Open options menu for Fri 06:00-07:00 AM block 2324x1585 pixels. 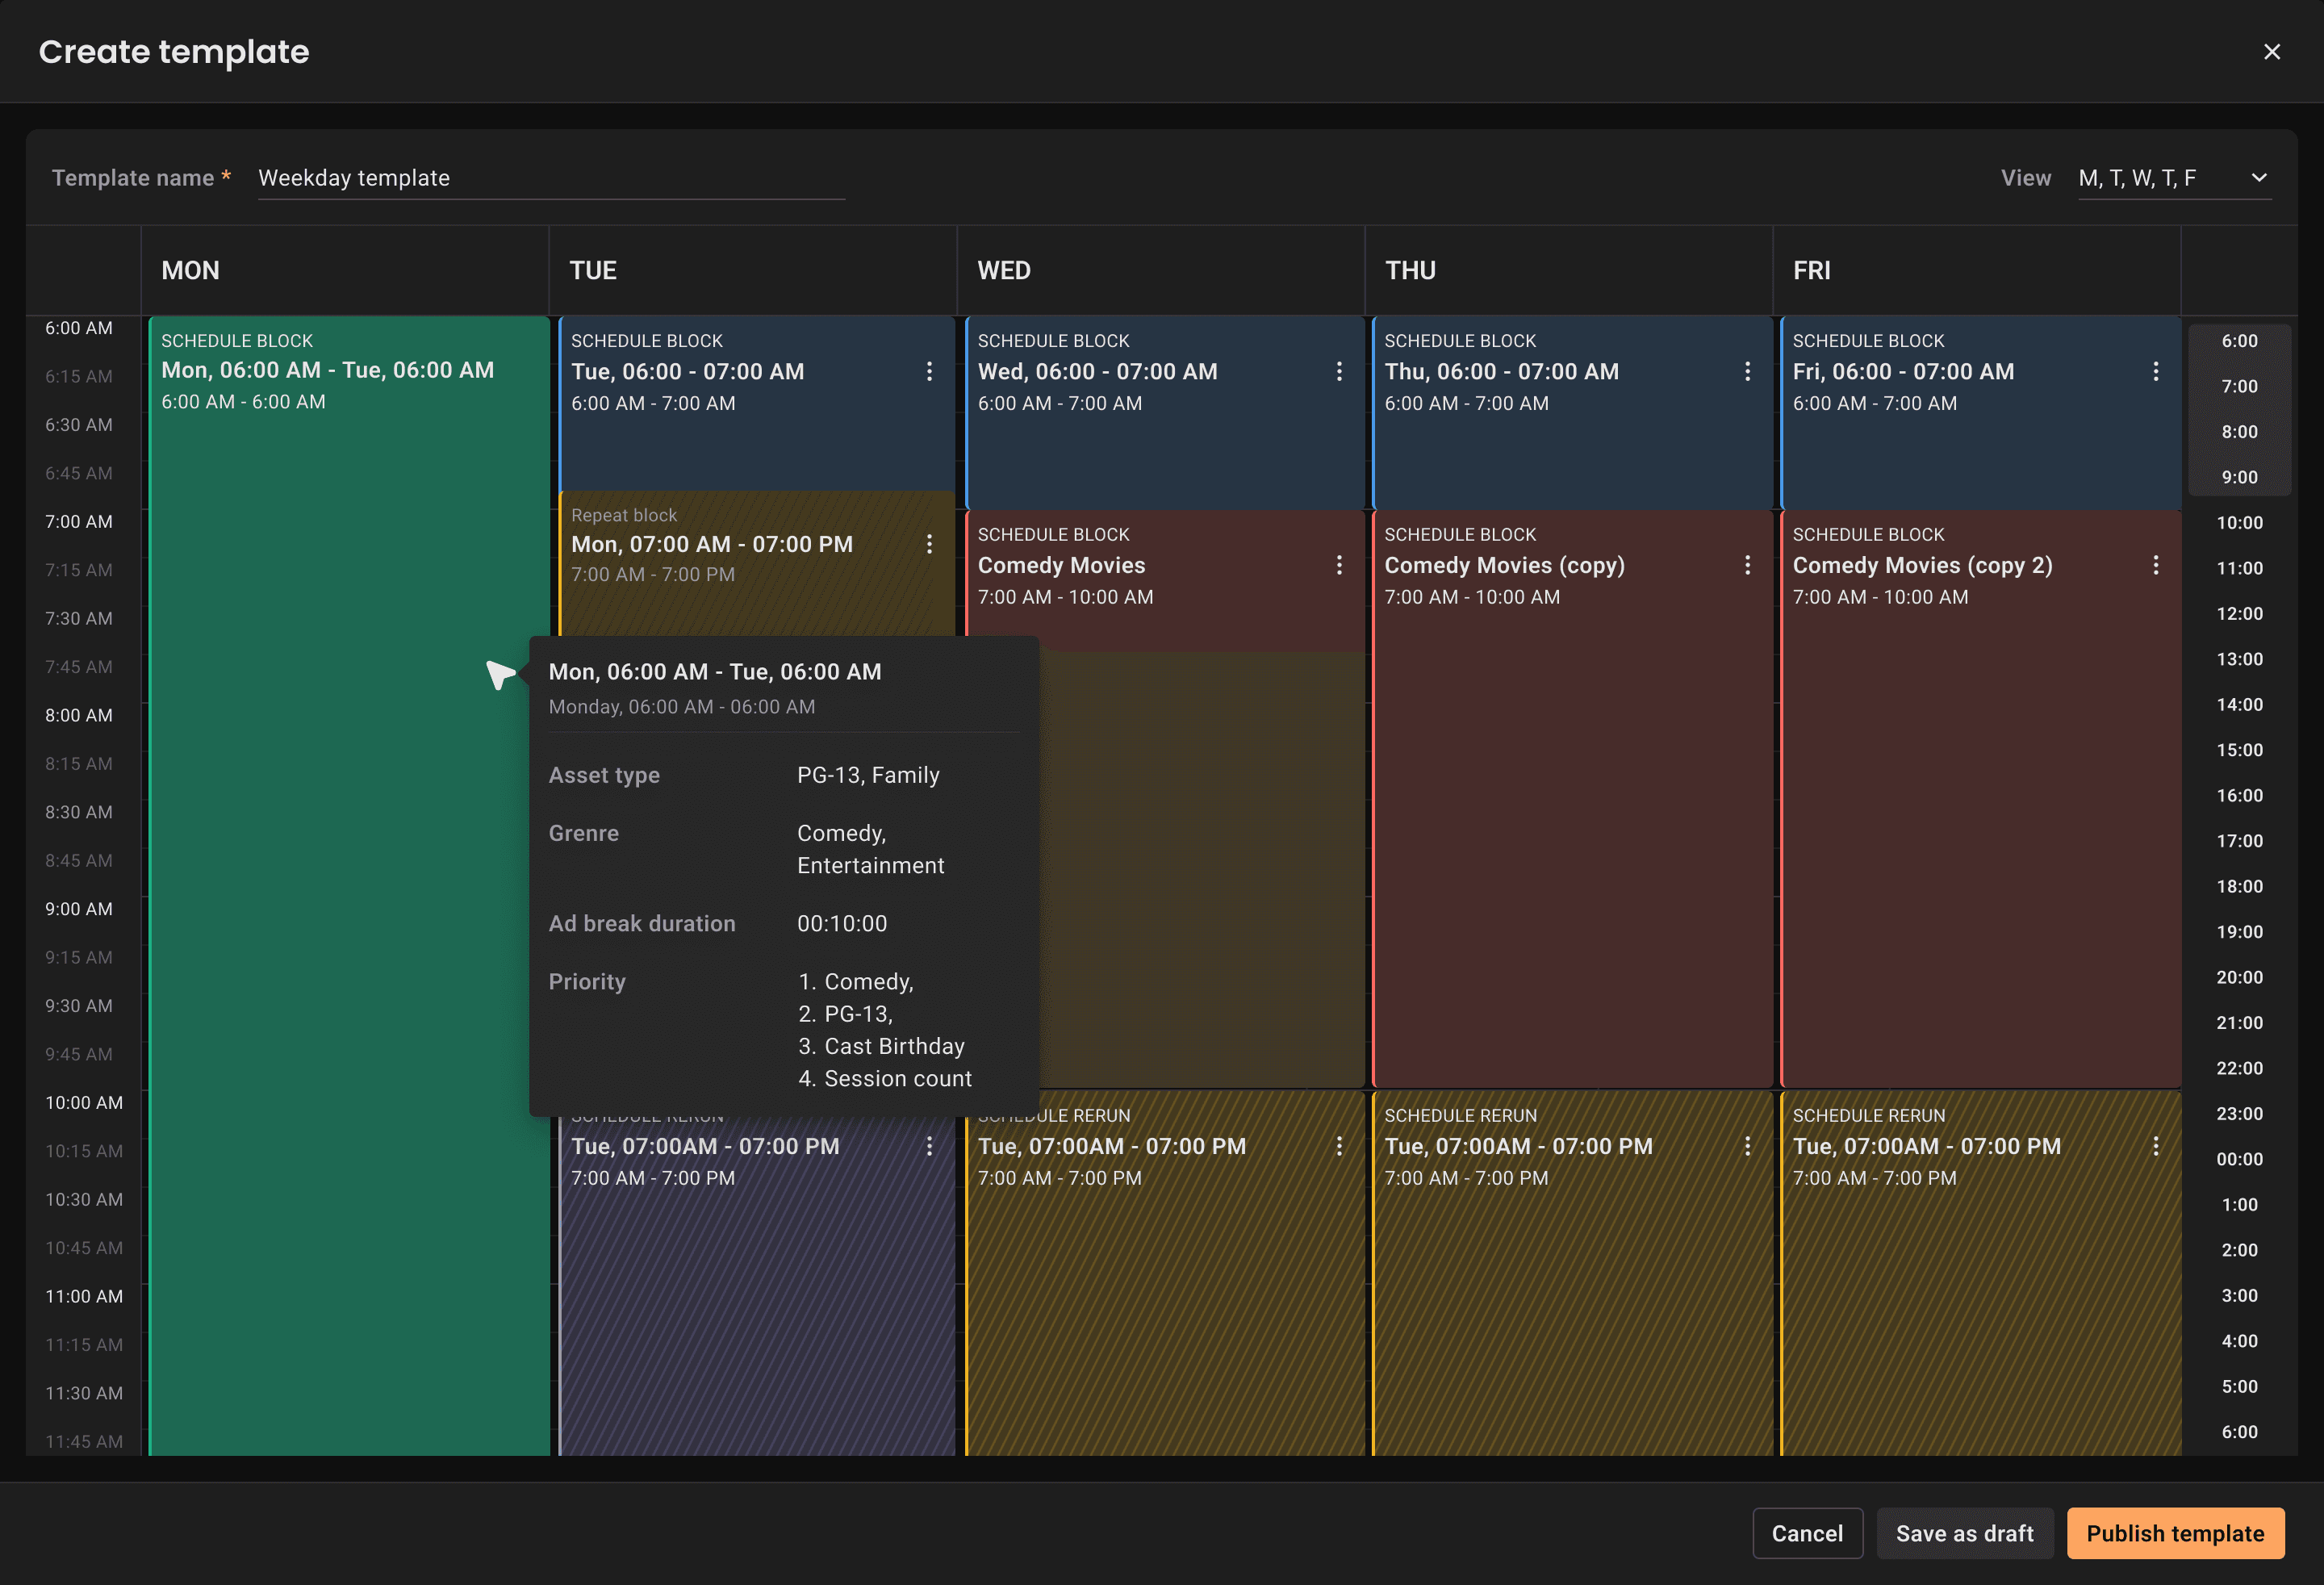tap(2155, 371)
